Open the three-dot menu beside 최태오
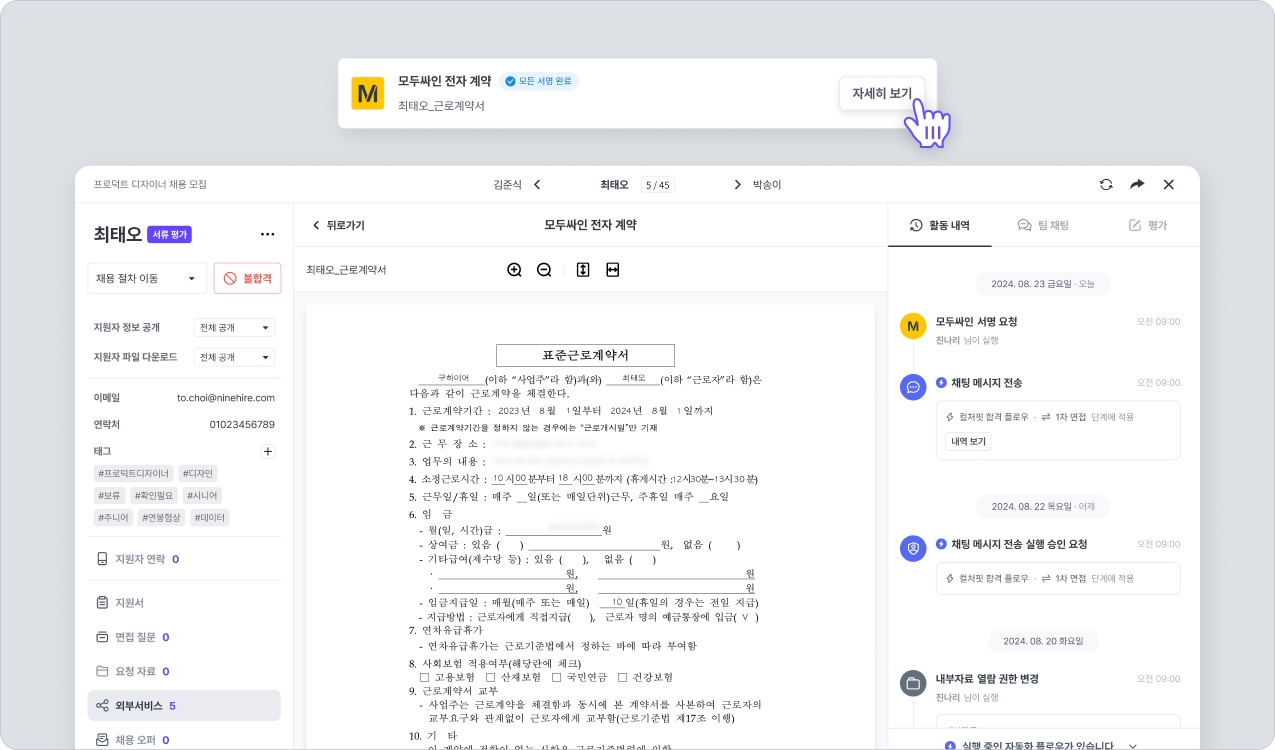This screenshot has height=750, width=1275. pyautogui.click(x=267, y=234)
